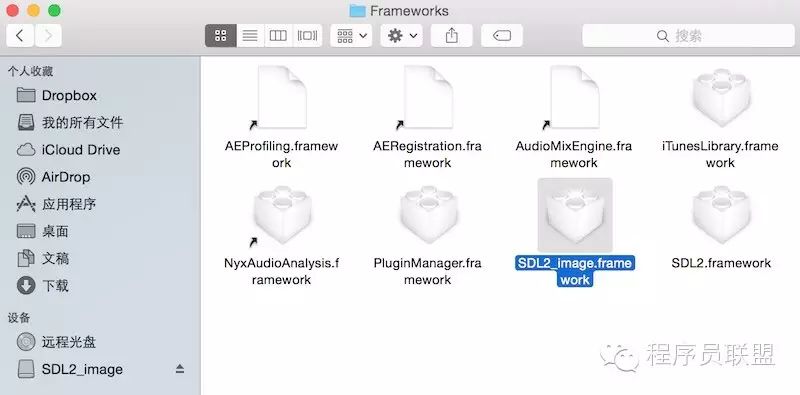Go back with the left arrow button
Viewport: 800px width, 395px height.
(x=20, y=35)
